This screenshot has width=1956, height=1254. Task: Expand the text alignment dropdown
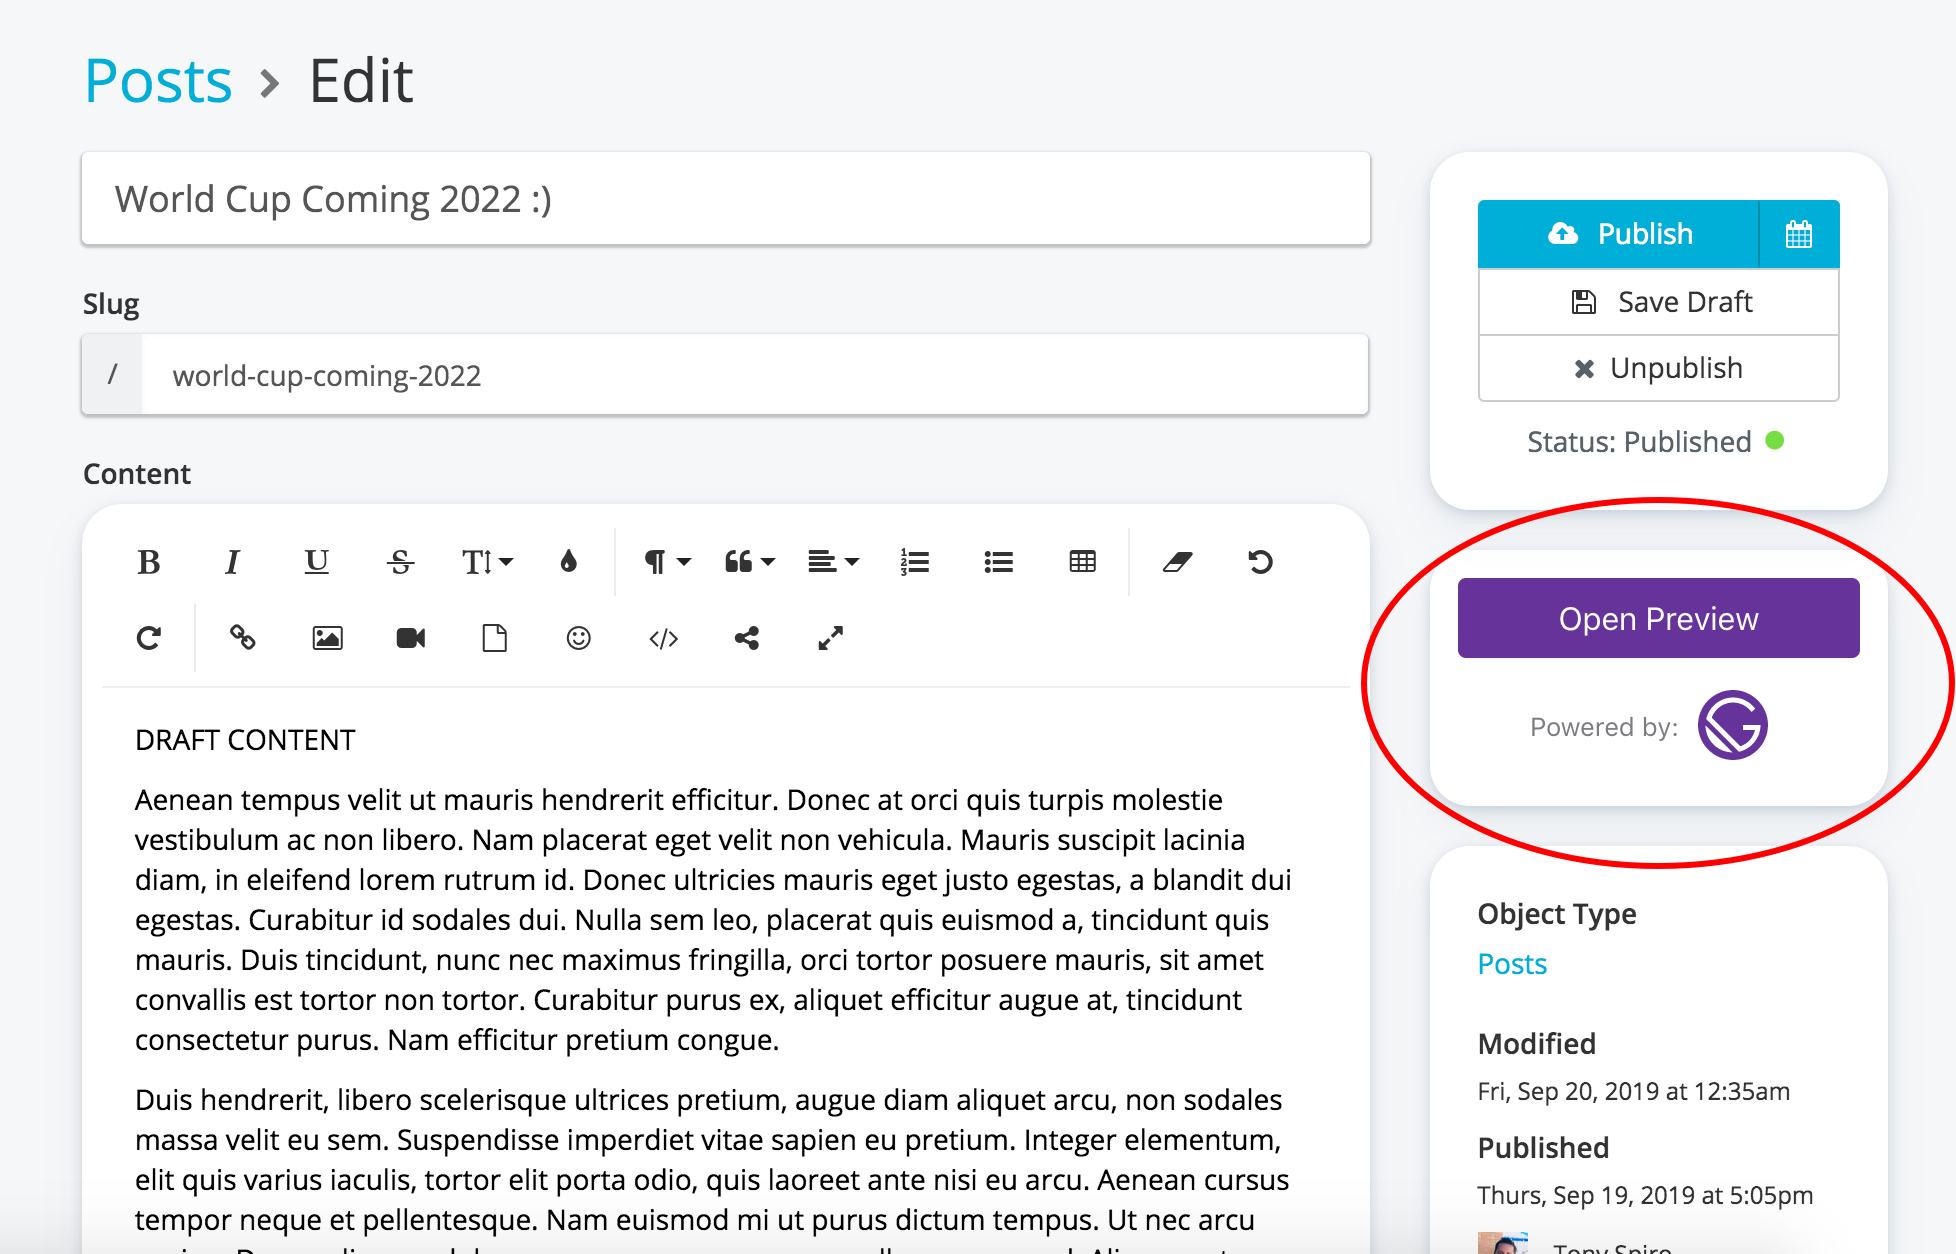[x=833, y=562]
